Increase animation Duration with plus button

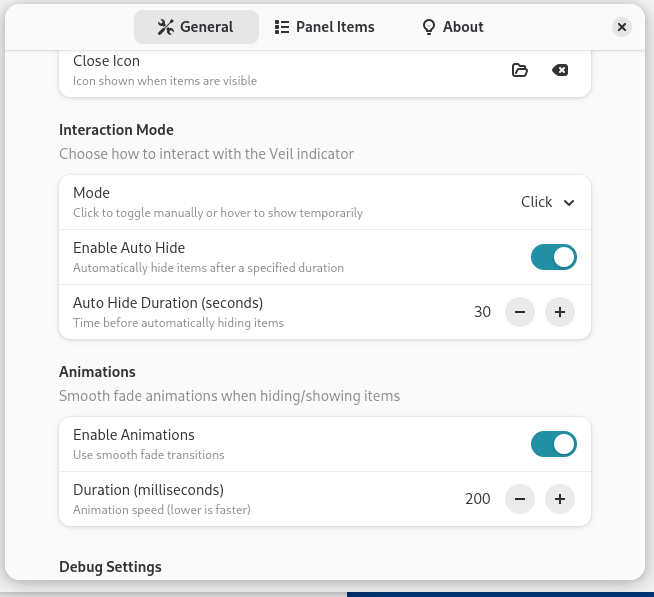tap(560, 499)
